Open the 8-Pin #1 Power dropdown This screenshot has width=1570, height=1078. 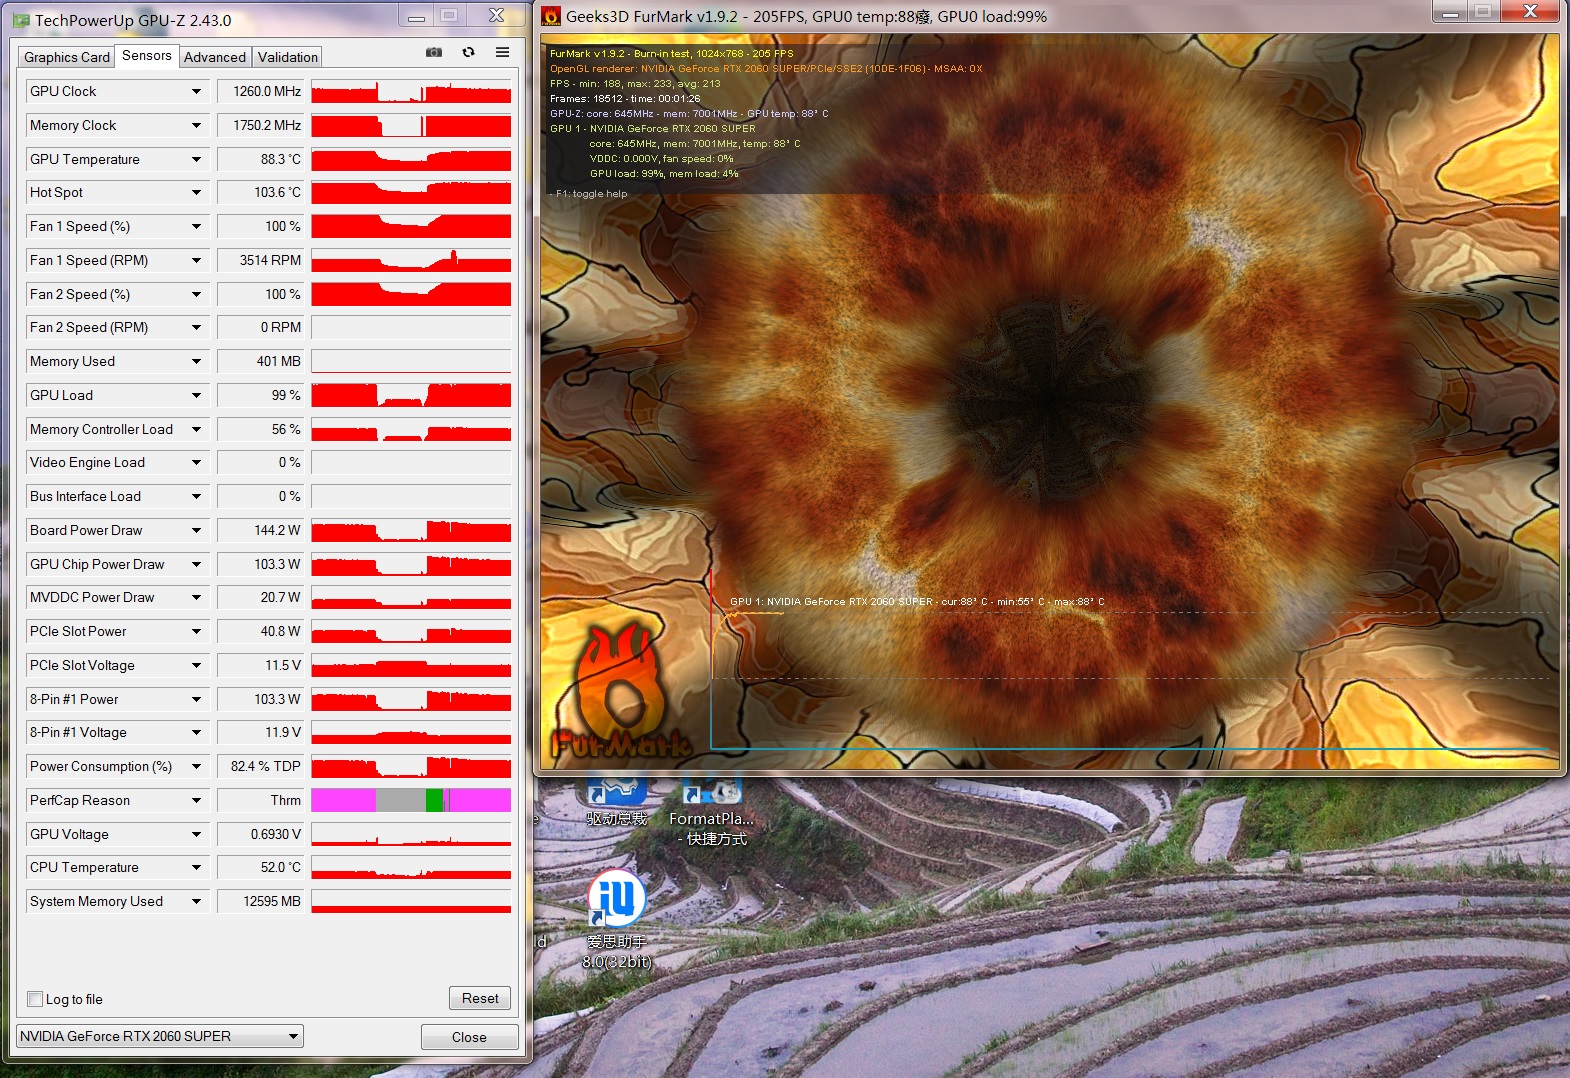tap(196, 699)
